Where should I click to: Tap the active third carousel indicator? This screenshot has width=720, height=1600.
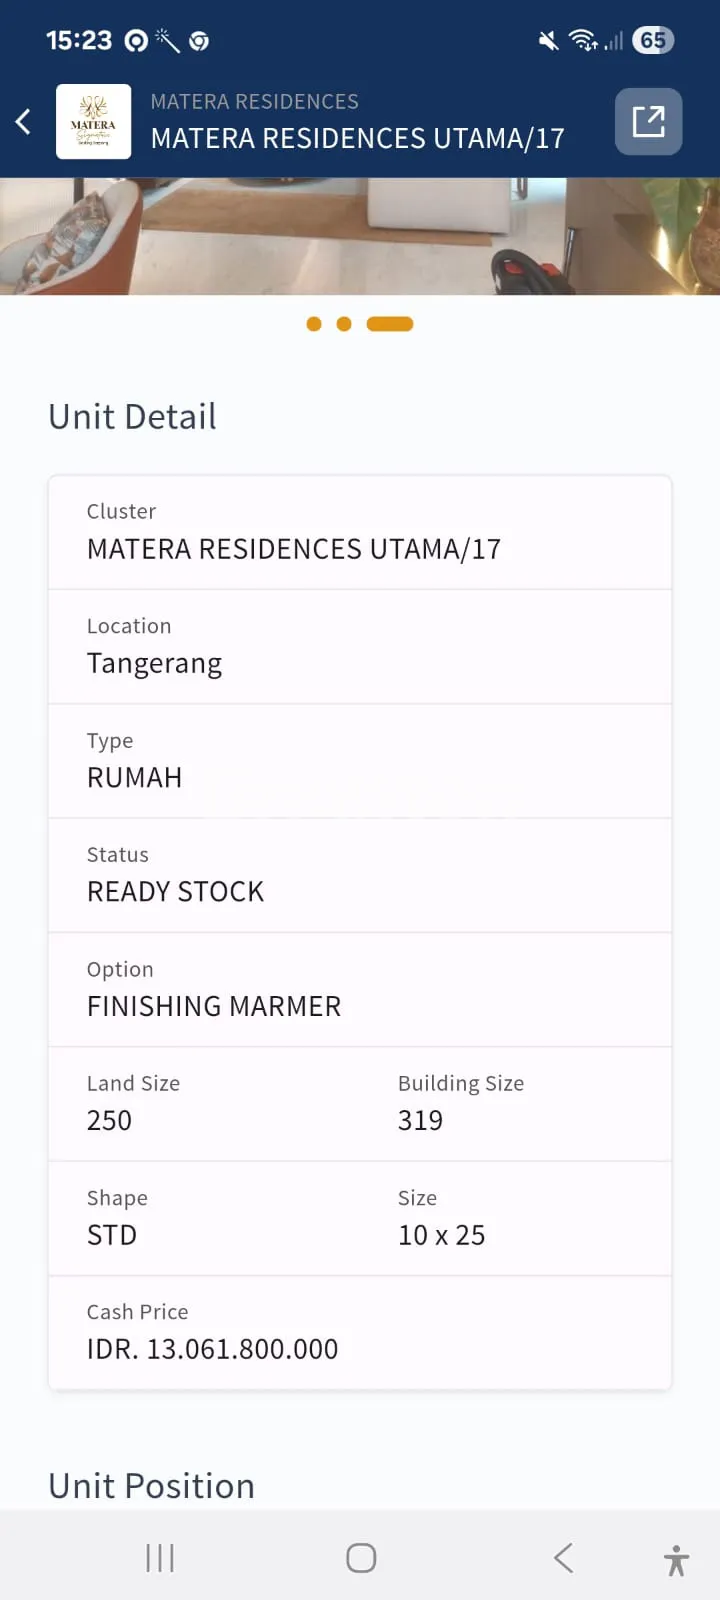coord(390,324)
